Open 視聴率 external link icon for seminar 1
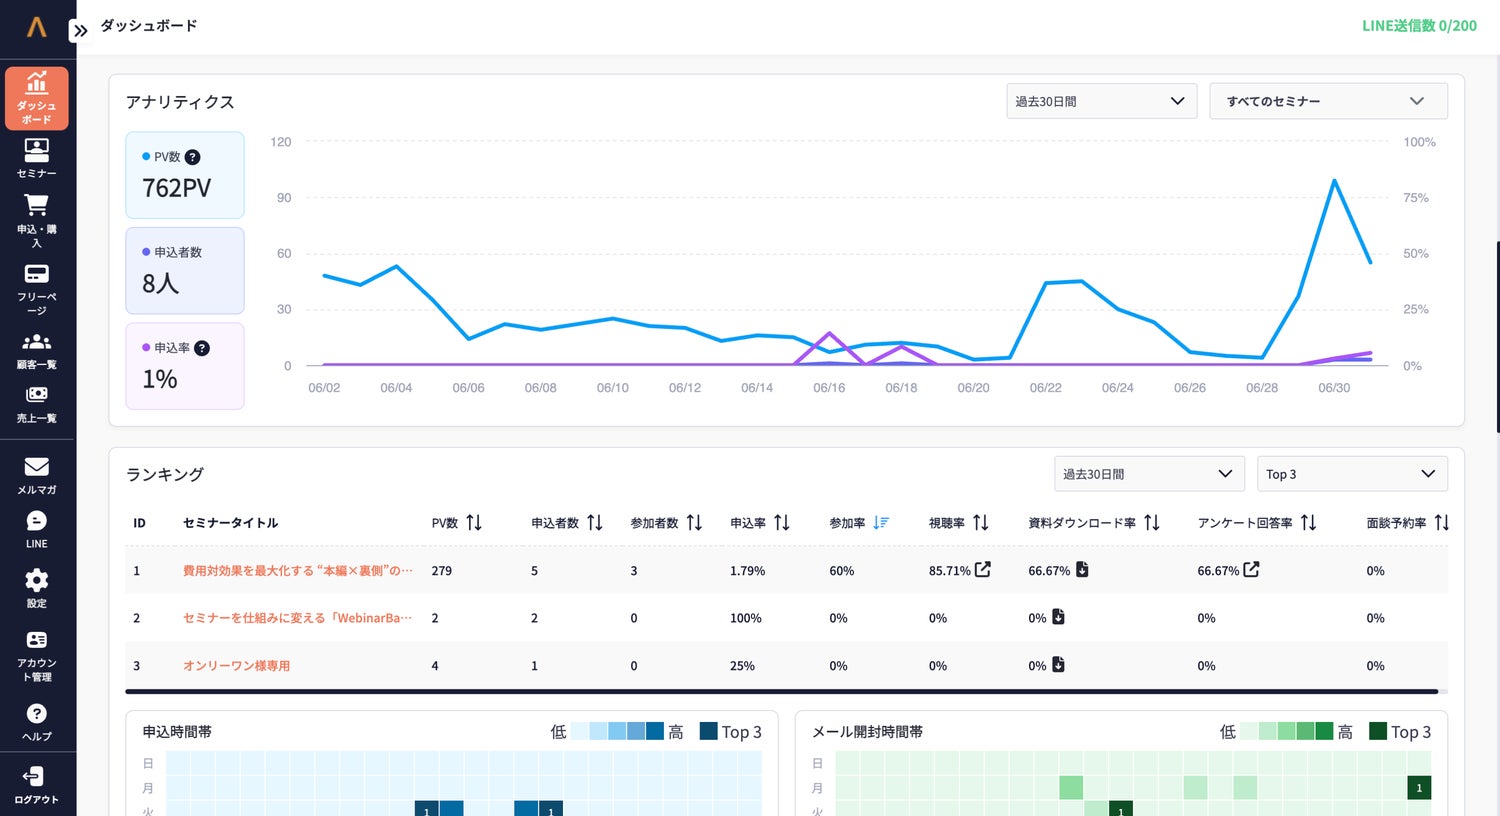 pos(983,569)
